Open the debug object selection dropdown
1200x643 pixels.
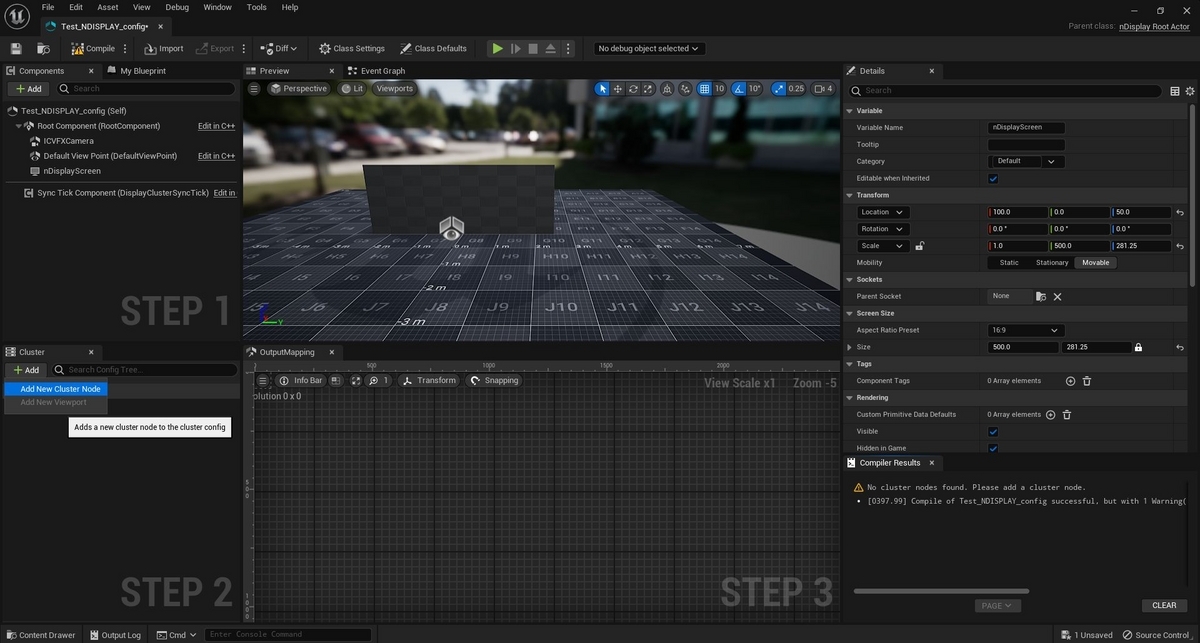point(648,48)
